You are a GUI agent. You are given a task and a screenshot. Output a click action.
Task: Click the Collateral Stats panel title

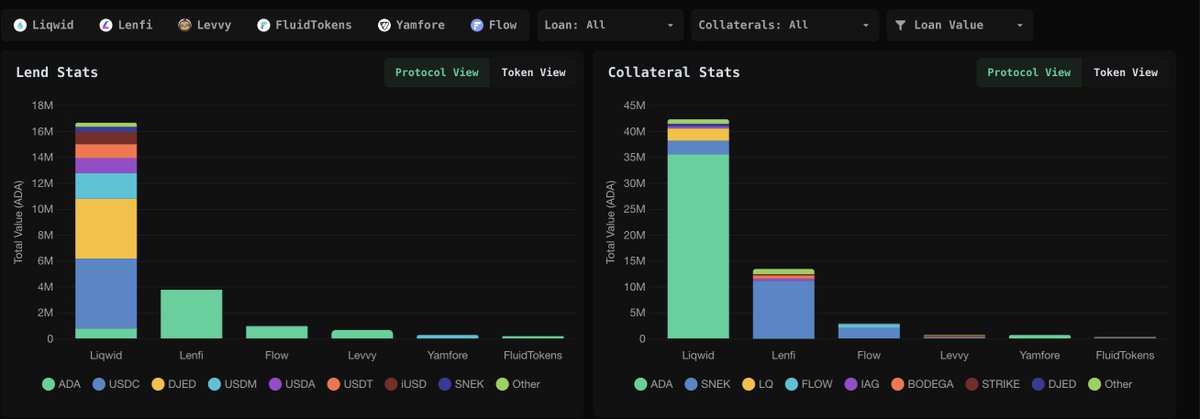674,72
